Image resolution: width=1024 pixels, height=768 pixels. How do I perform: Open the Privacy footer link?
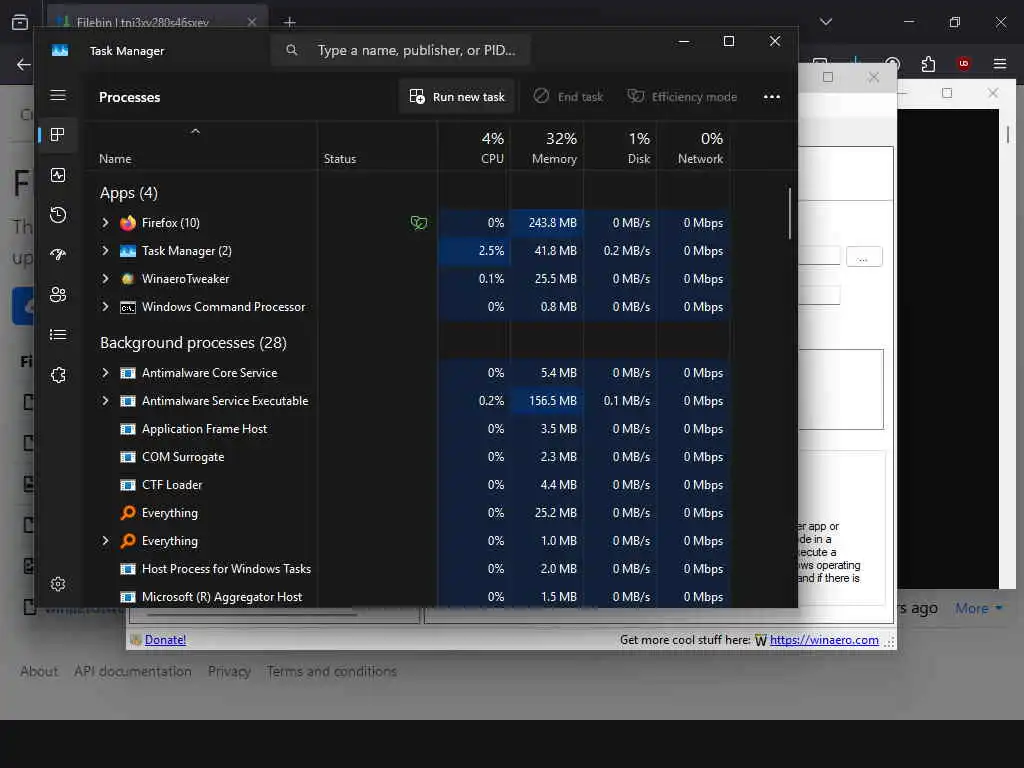pos(229,671)
